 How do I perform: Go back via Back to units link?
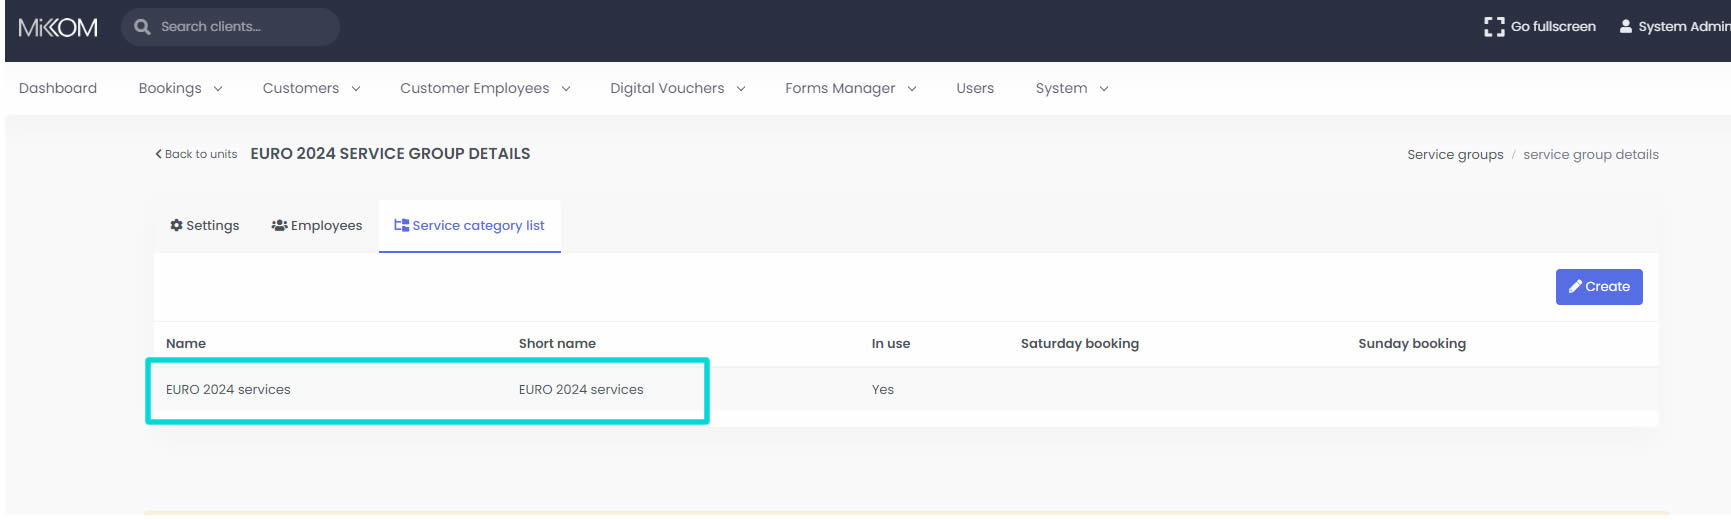[196, 154]
